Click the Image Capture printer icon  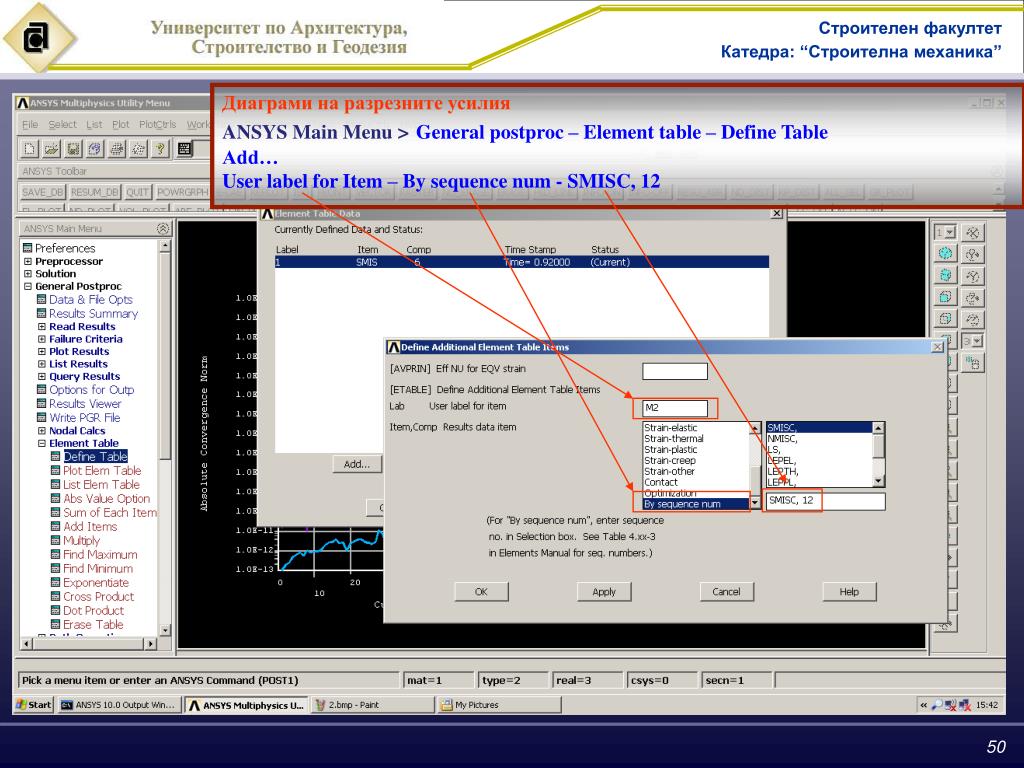click(x=116, y=149)
